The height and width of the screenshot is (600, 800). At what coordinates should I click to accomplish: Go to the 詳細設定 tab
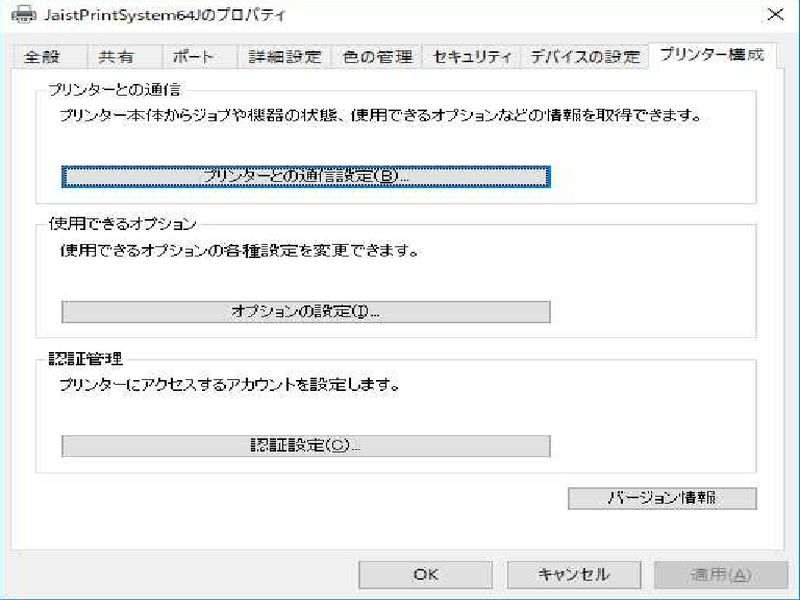click(285, 57)
